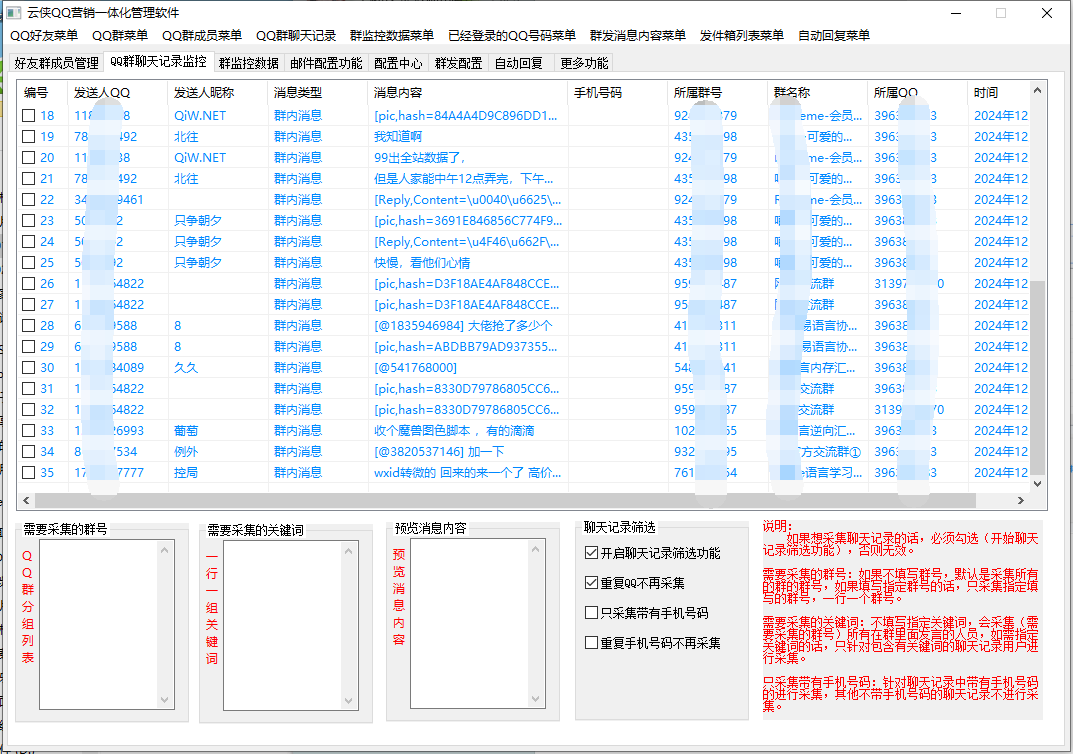Click up arrow in 需要采集的关键词 box scrollbar
Image resolution: width=1073 pixels, height=754 pixels.
(348, 550)
